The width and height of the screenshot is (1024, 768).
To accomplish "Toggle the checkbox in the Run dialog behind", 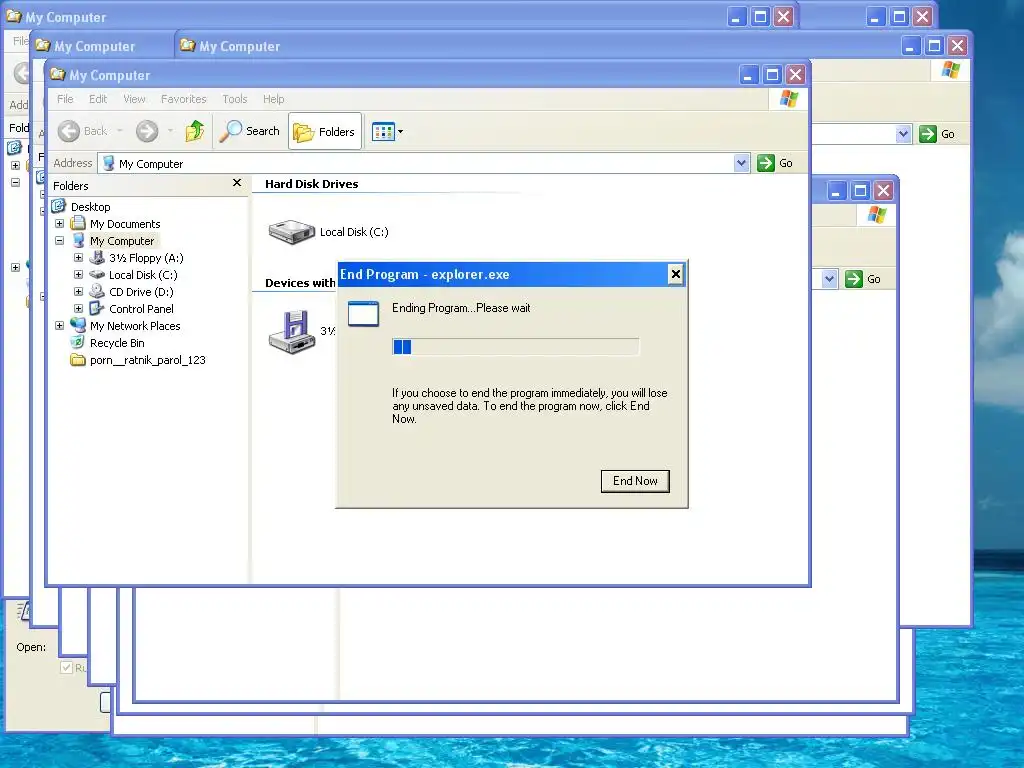I will click(x=66, y=667).
